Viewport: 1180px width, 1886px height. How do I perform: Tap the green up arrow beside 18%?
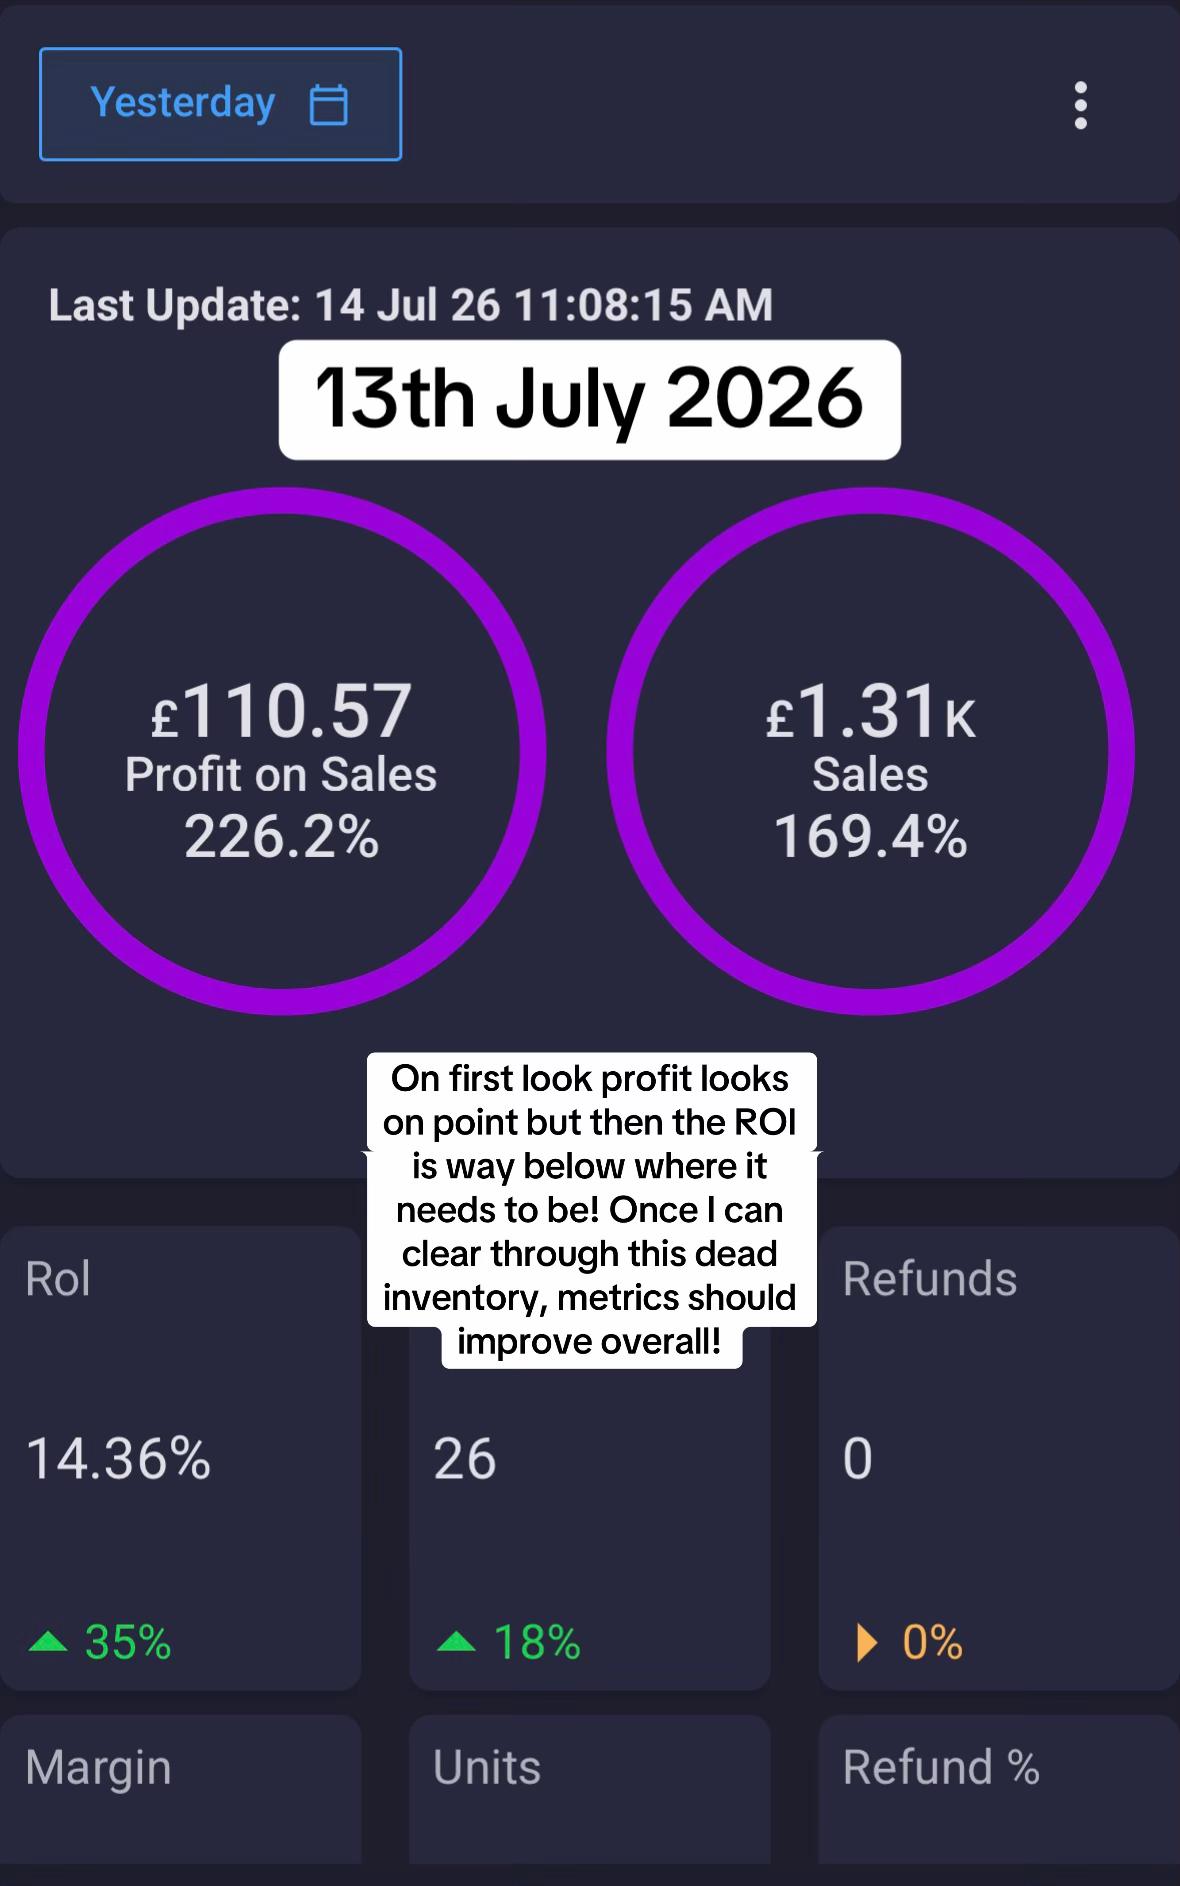tap(456, 1642)
